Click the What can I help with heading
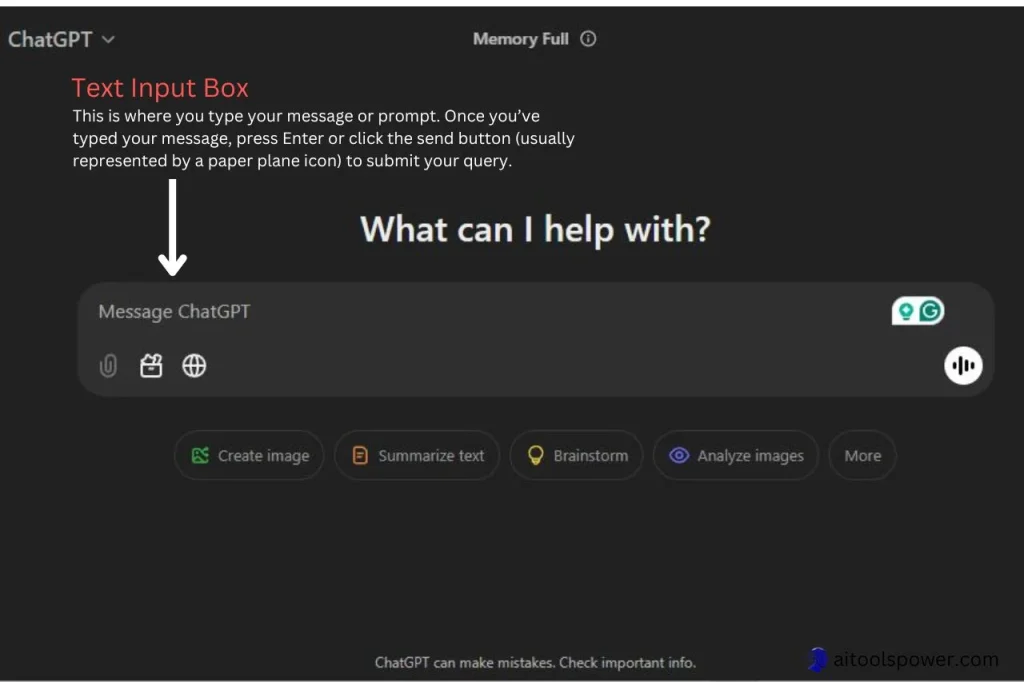The image size is (1024, 682). tap(535, 229)
